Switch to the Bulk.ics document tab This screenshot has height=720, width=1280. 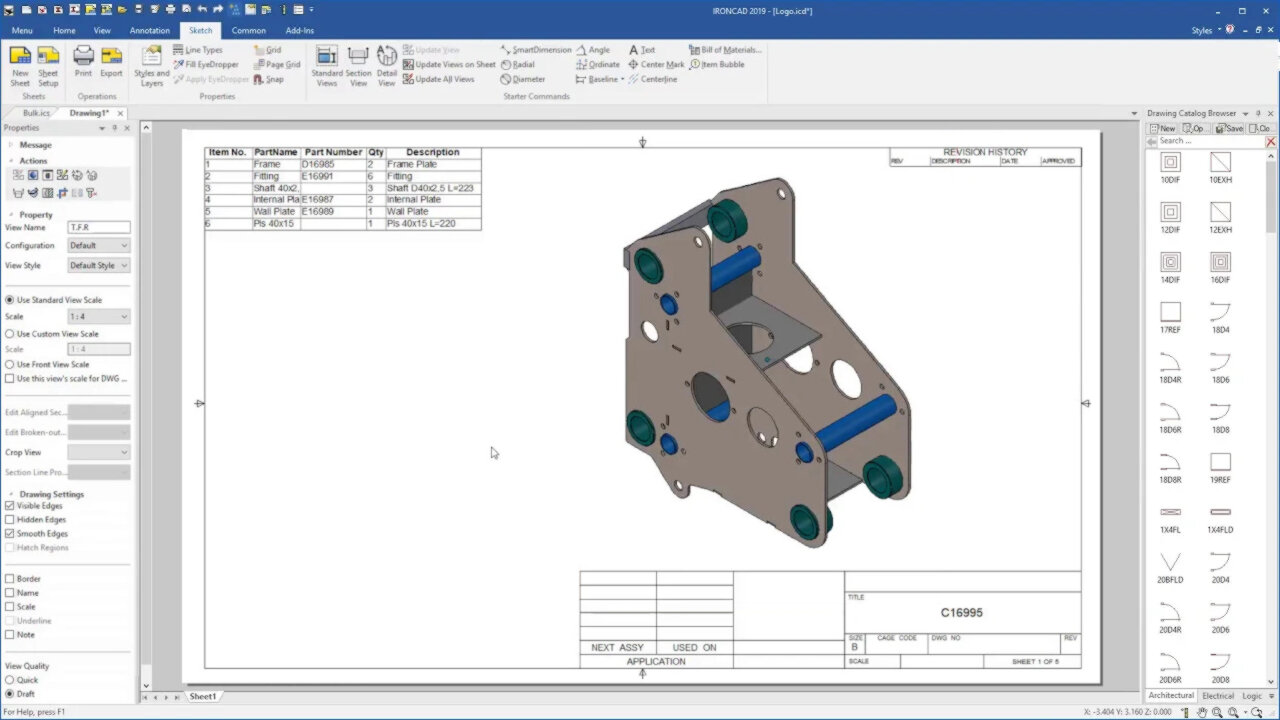[35, 113]
